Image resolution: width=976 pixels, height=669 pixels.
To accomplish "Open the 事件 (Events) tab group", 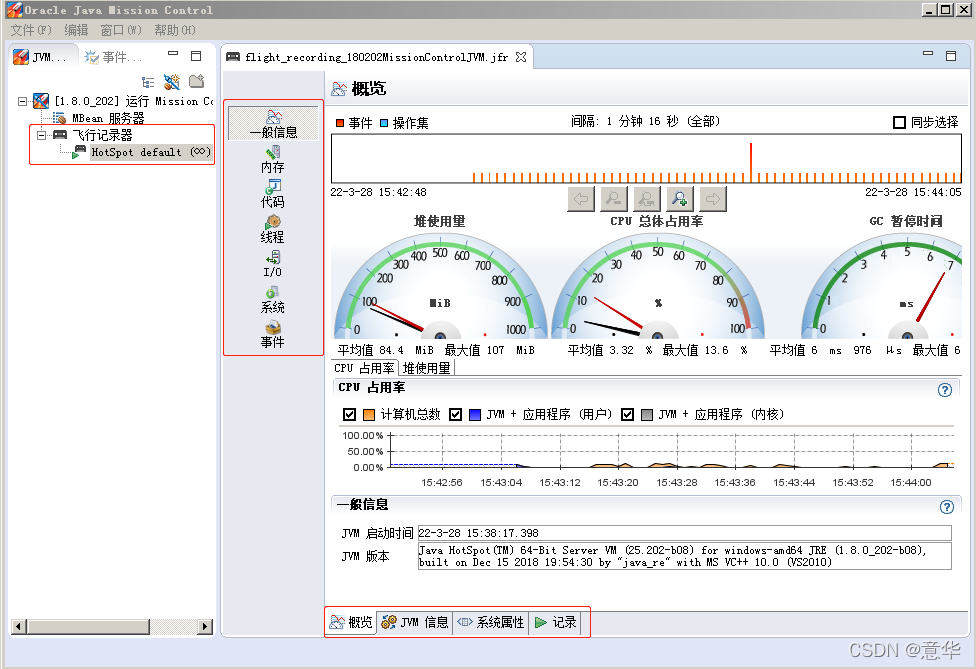I will 273,334.
